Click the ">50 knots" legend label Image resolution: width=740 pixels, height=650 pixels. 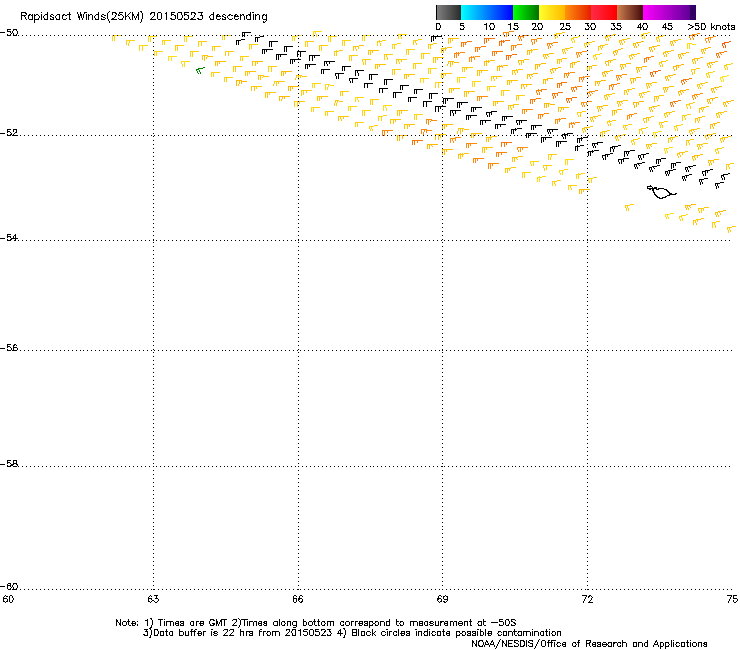[711, 27]
